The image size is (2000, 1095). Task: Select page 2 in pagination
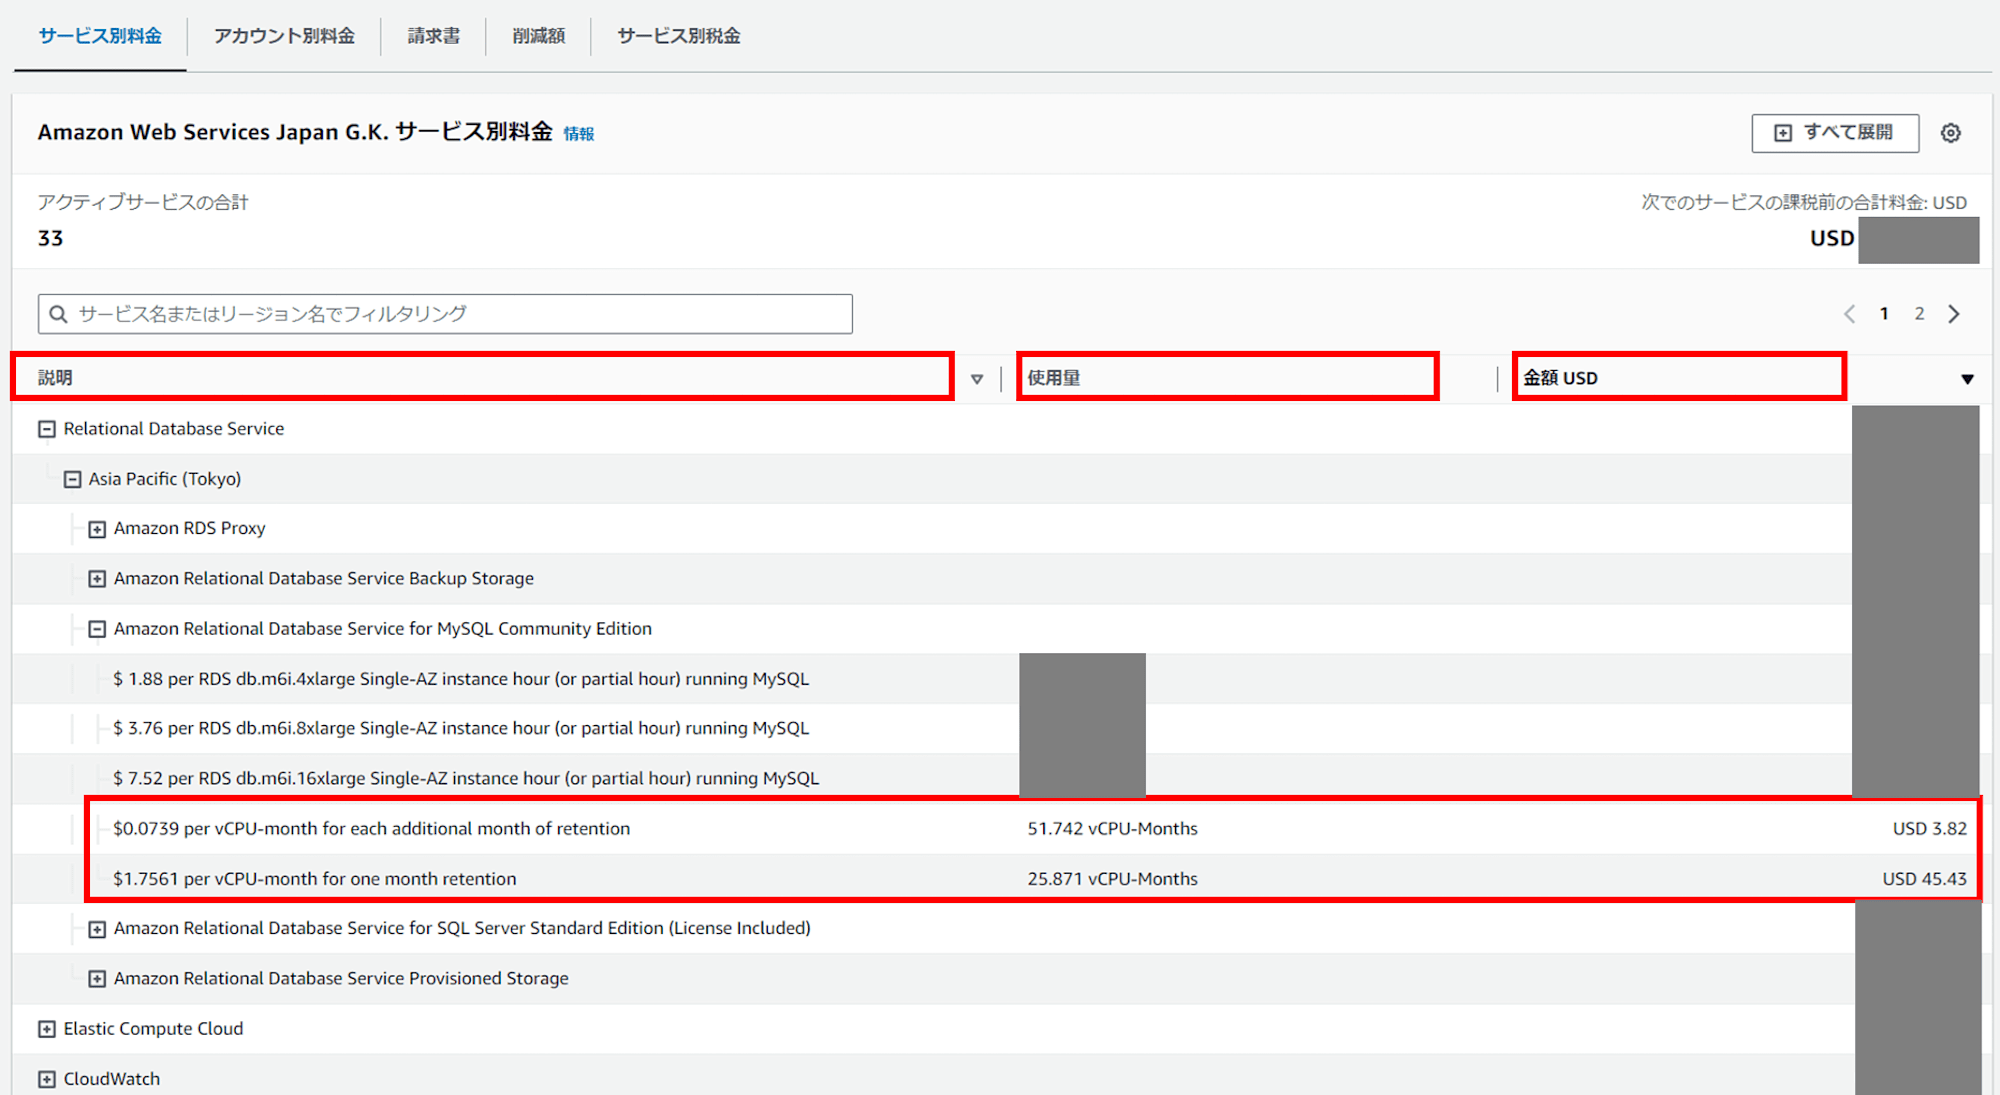pyautogui.click(x=1919, y=314)
